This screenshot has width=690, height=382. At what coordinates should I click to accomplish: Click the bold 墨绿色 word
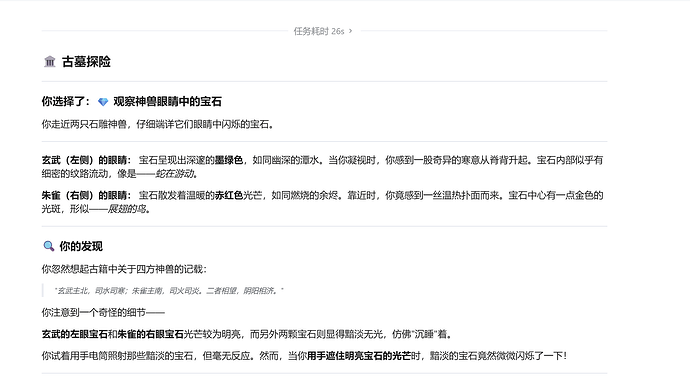229,160
